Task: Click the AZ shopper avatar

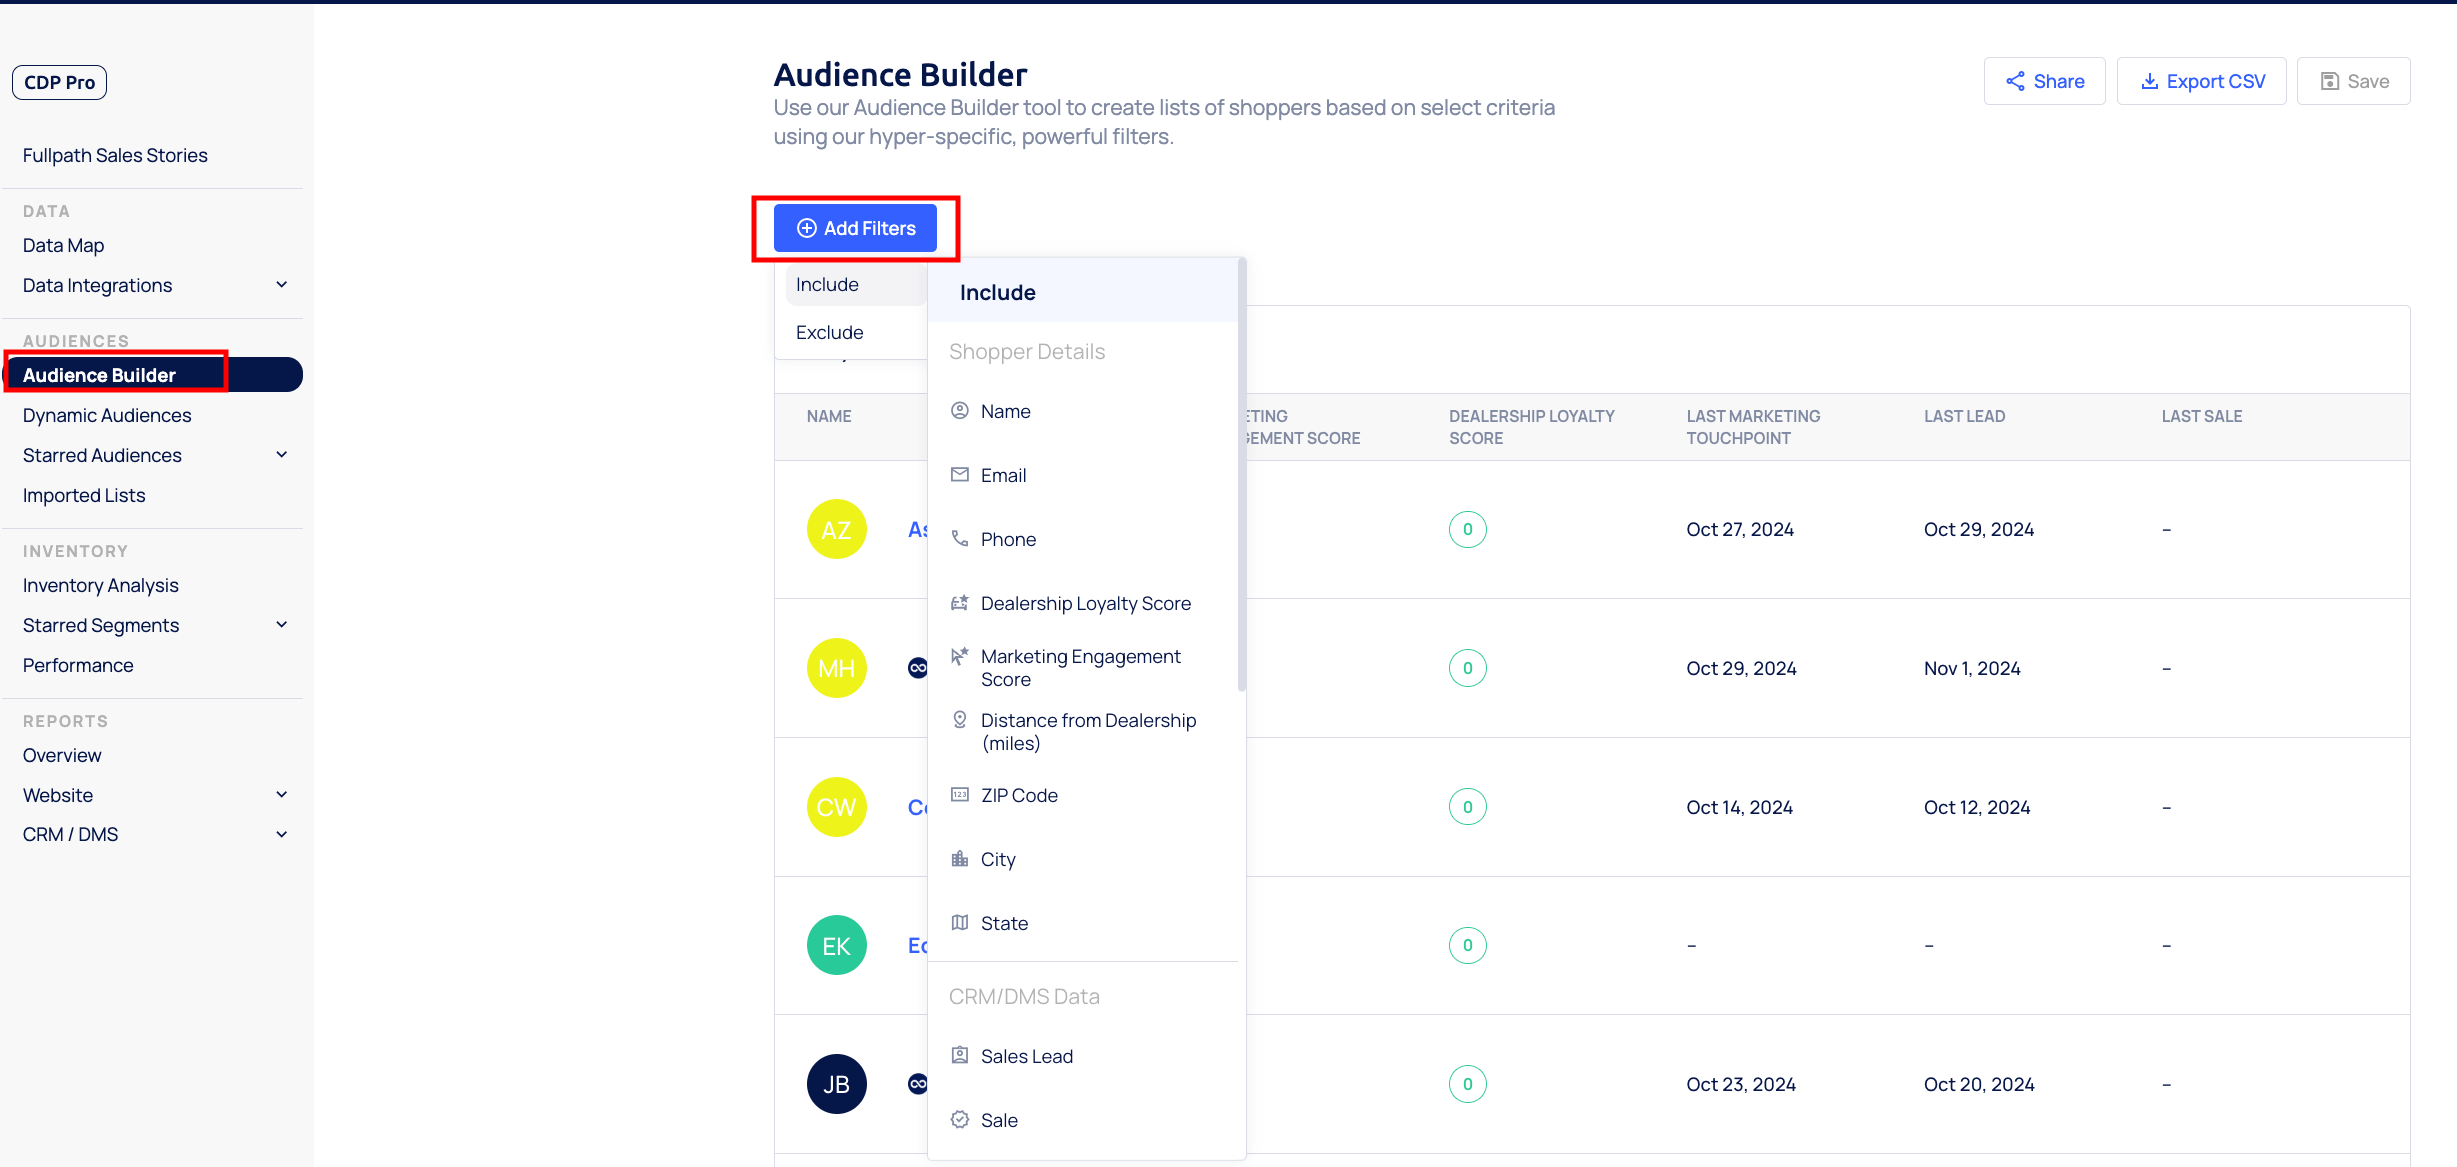Action: [x=836, y=529]
